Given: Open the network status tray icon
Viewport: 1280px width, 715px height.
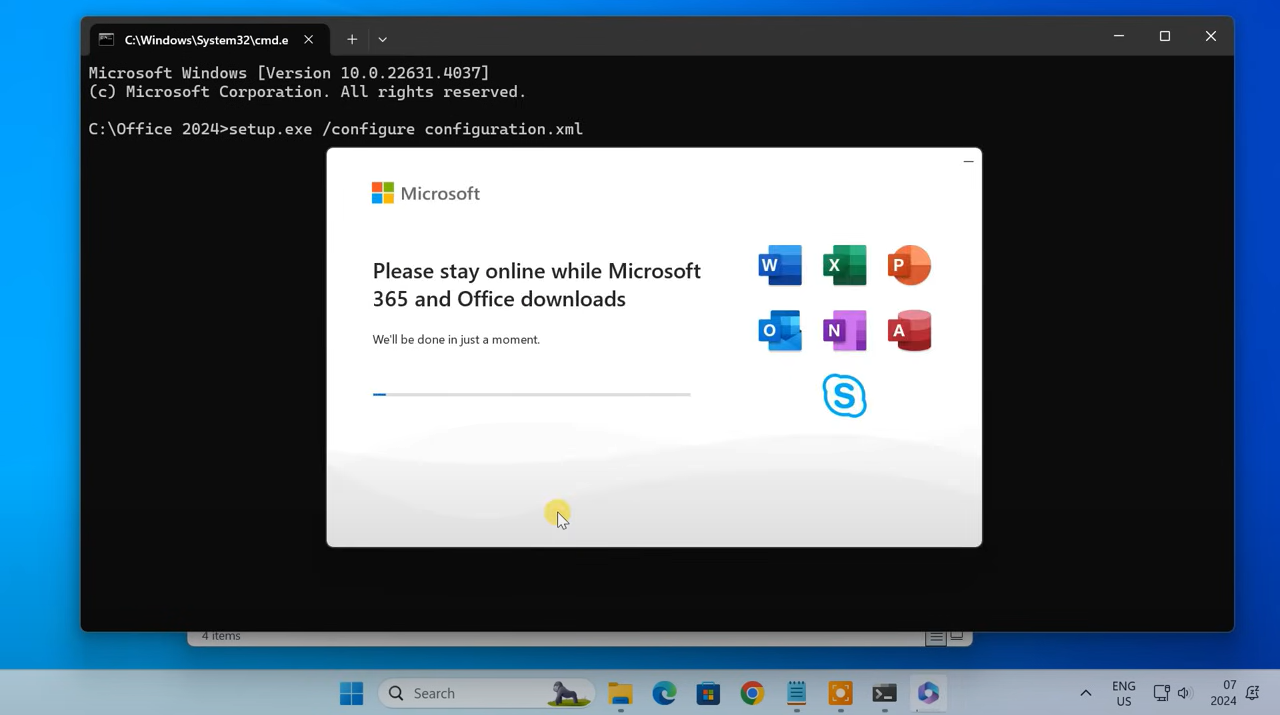Looking at the screenshot, I should point(1161,693).
